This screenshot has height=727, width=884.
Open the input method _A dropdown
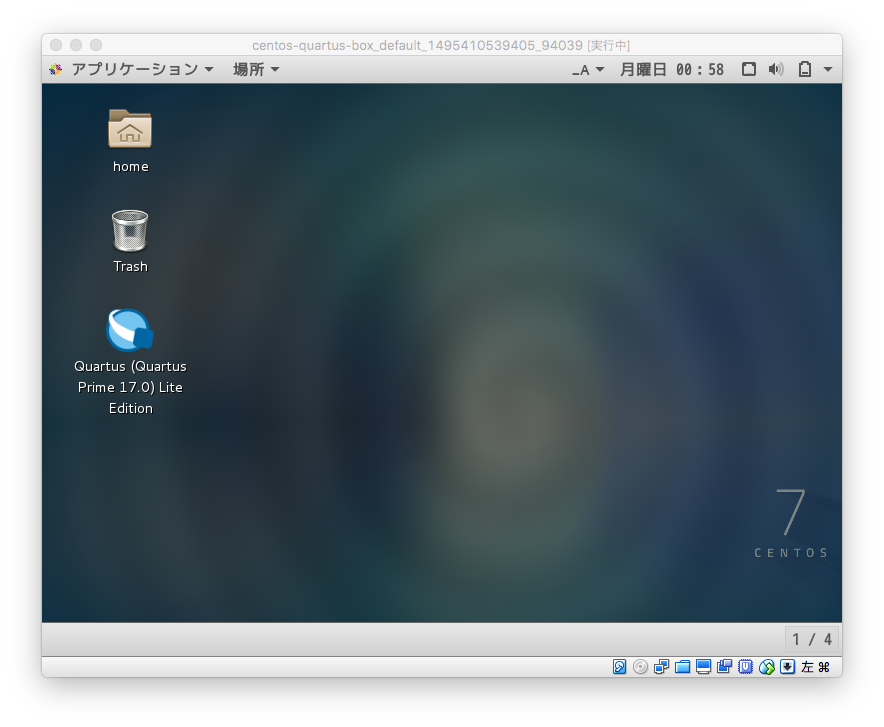(x=588, y=69)
